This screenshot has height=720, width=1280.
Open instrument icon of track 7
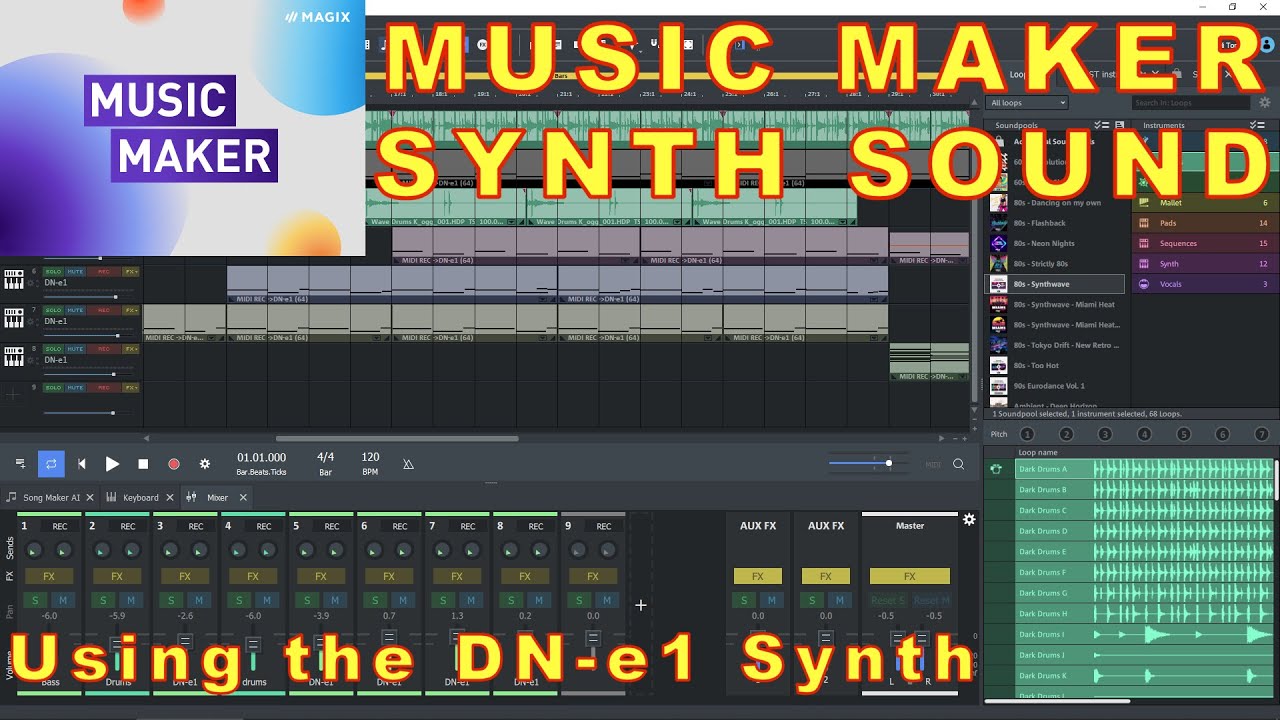coord(14,318)
